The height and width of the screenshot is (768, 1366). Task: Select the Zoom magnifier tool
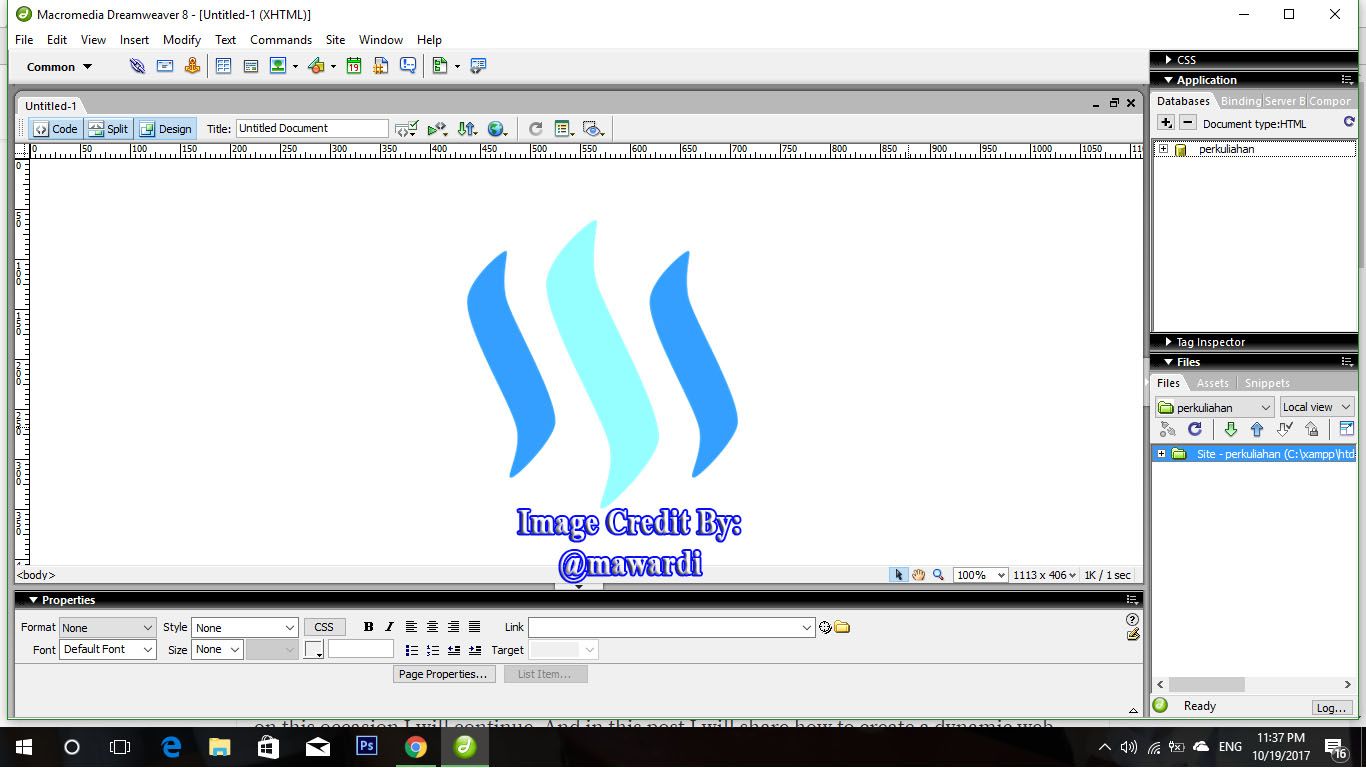click(x=938, y=575)
